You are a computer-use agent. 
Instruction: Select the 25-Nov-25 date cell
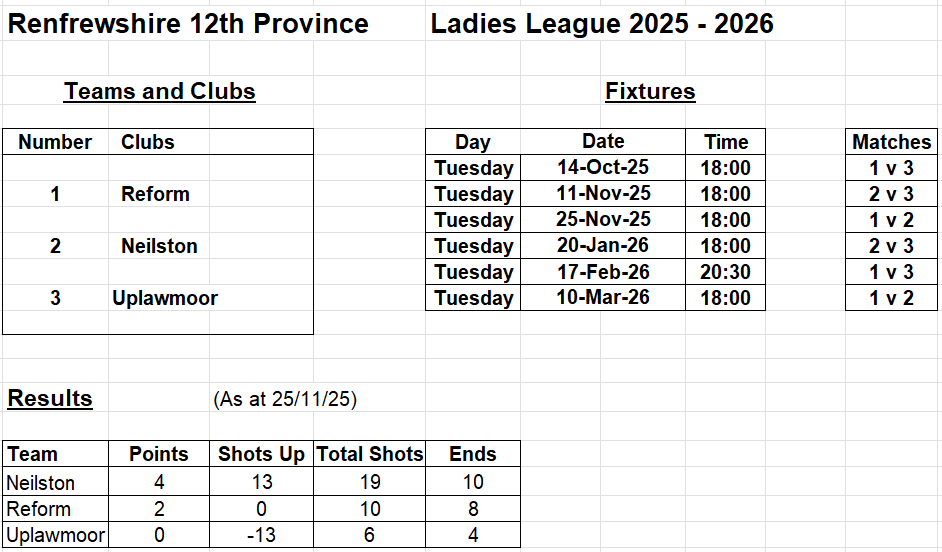[x=603, y=220]
